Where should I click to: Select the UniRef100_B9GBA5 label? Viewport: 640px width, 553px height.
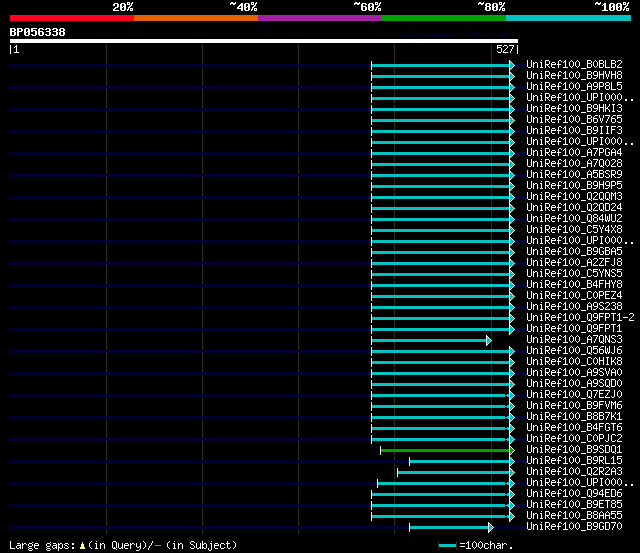(574, 252)
